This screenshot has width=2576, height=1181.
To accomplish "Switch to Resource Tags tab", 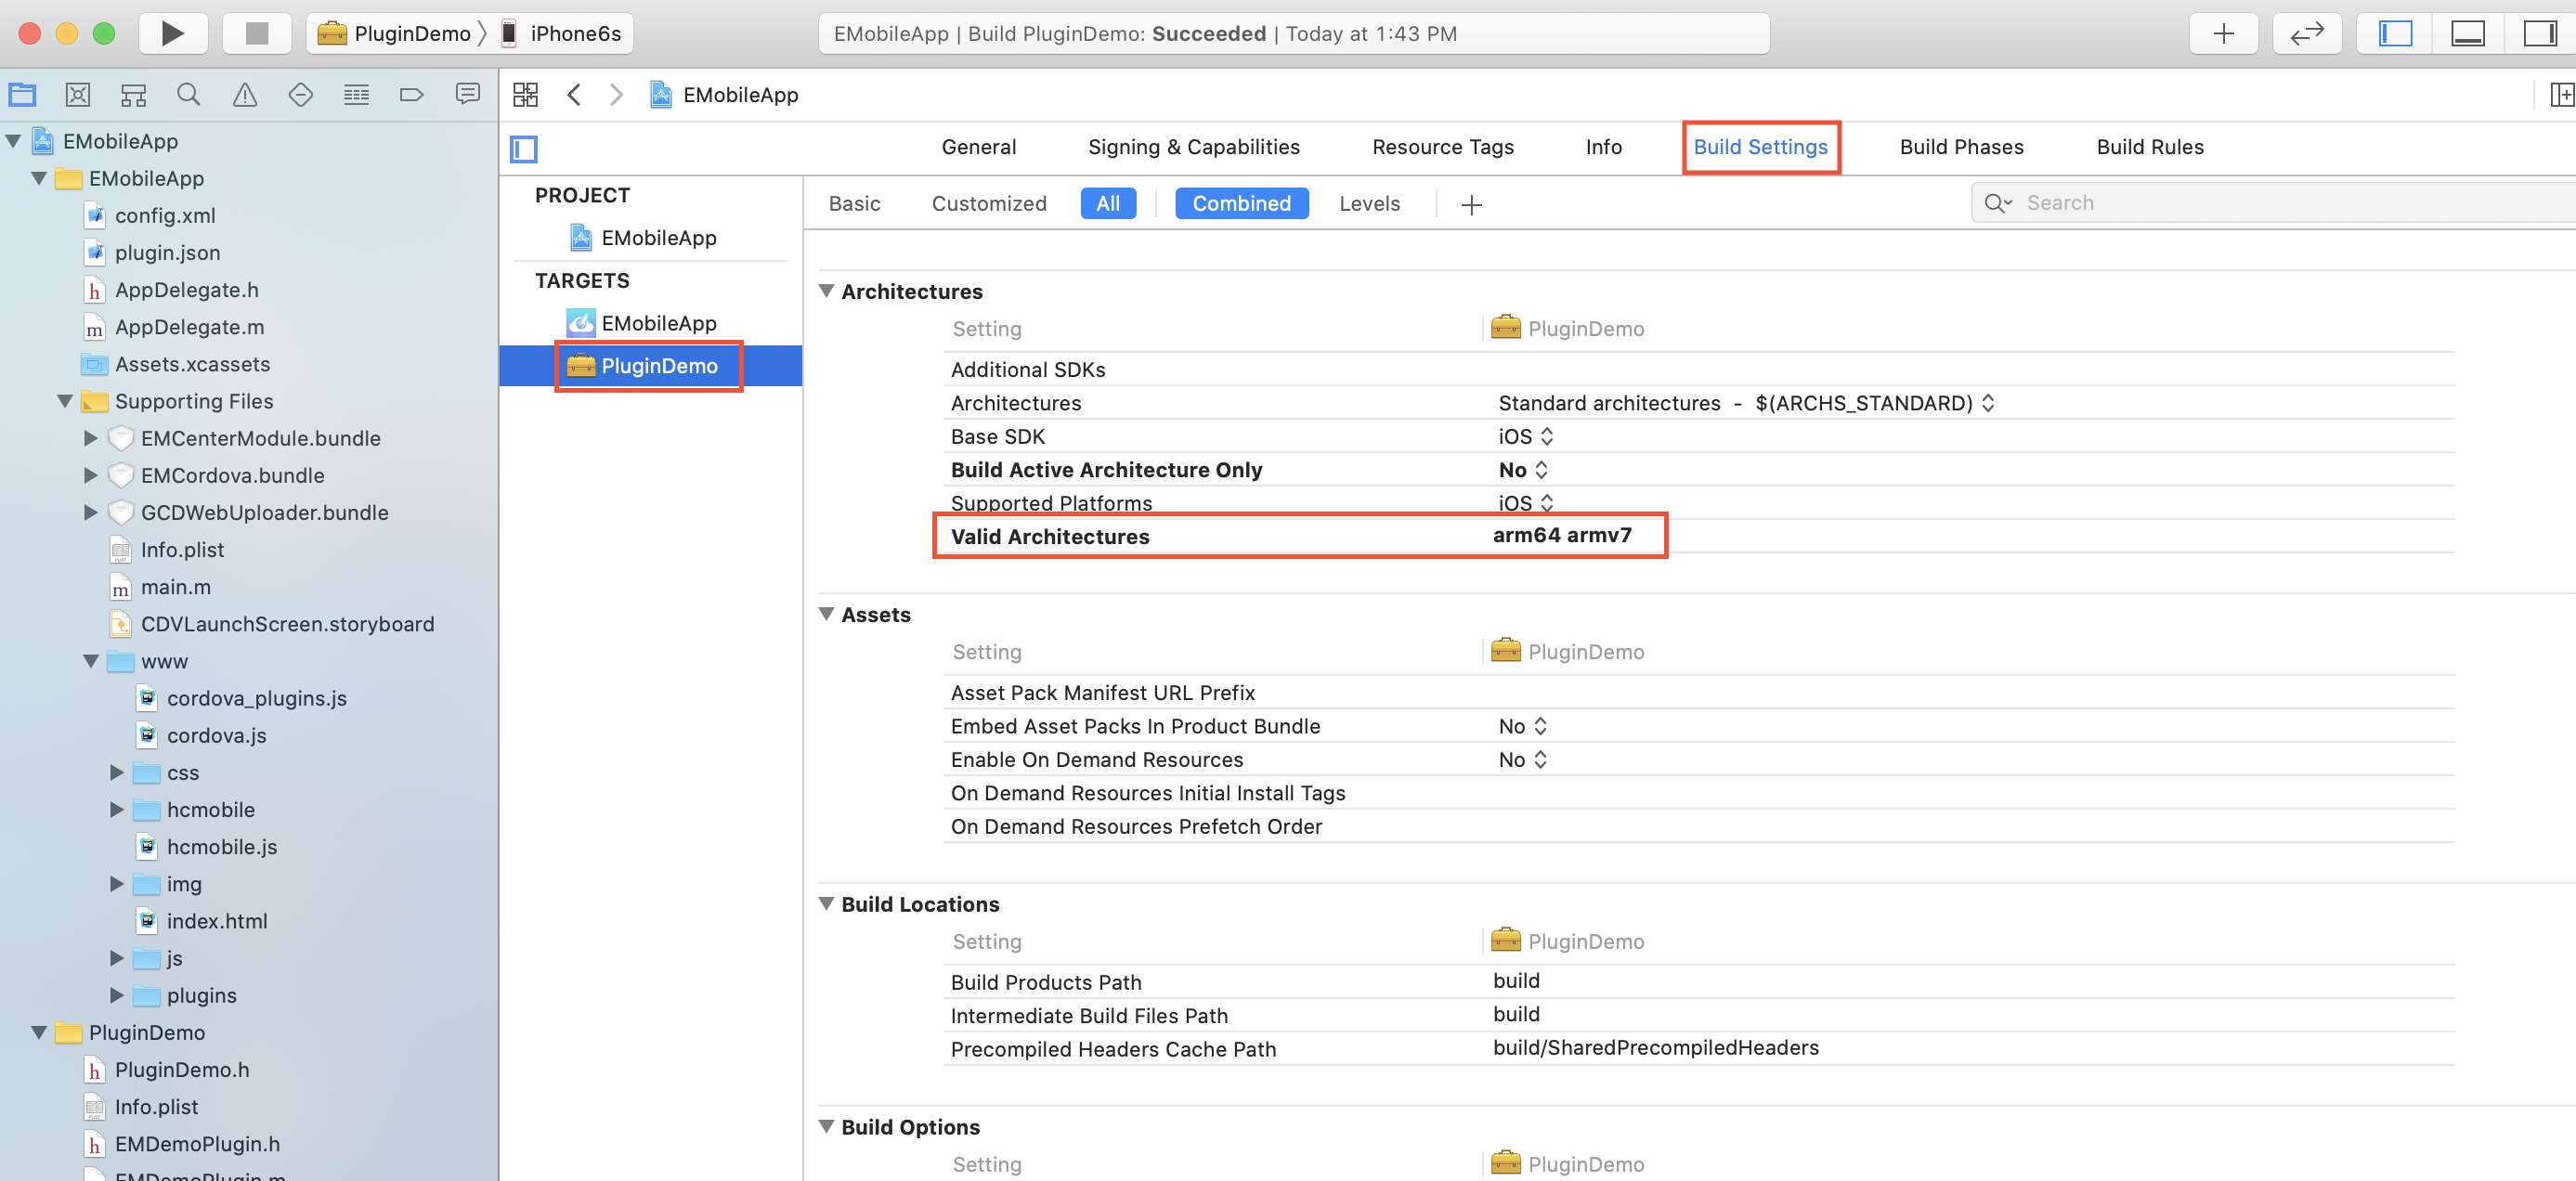I will tap(1443, 147).
